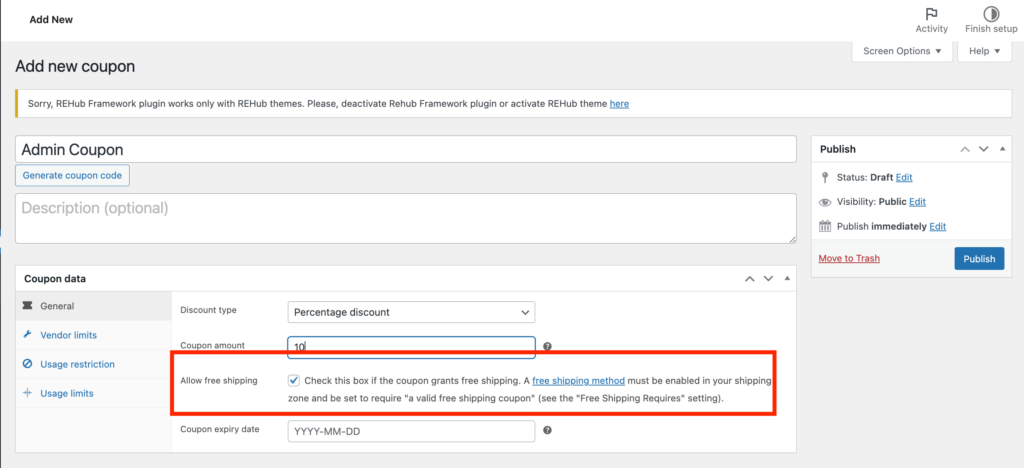Move Coupon data panel down with arrow
1024x468 pixels.
coord(769,279)
